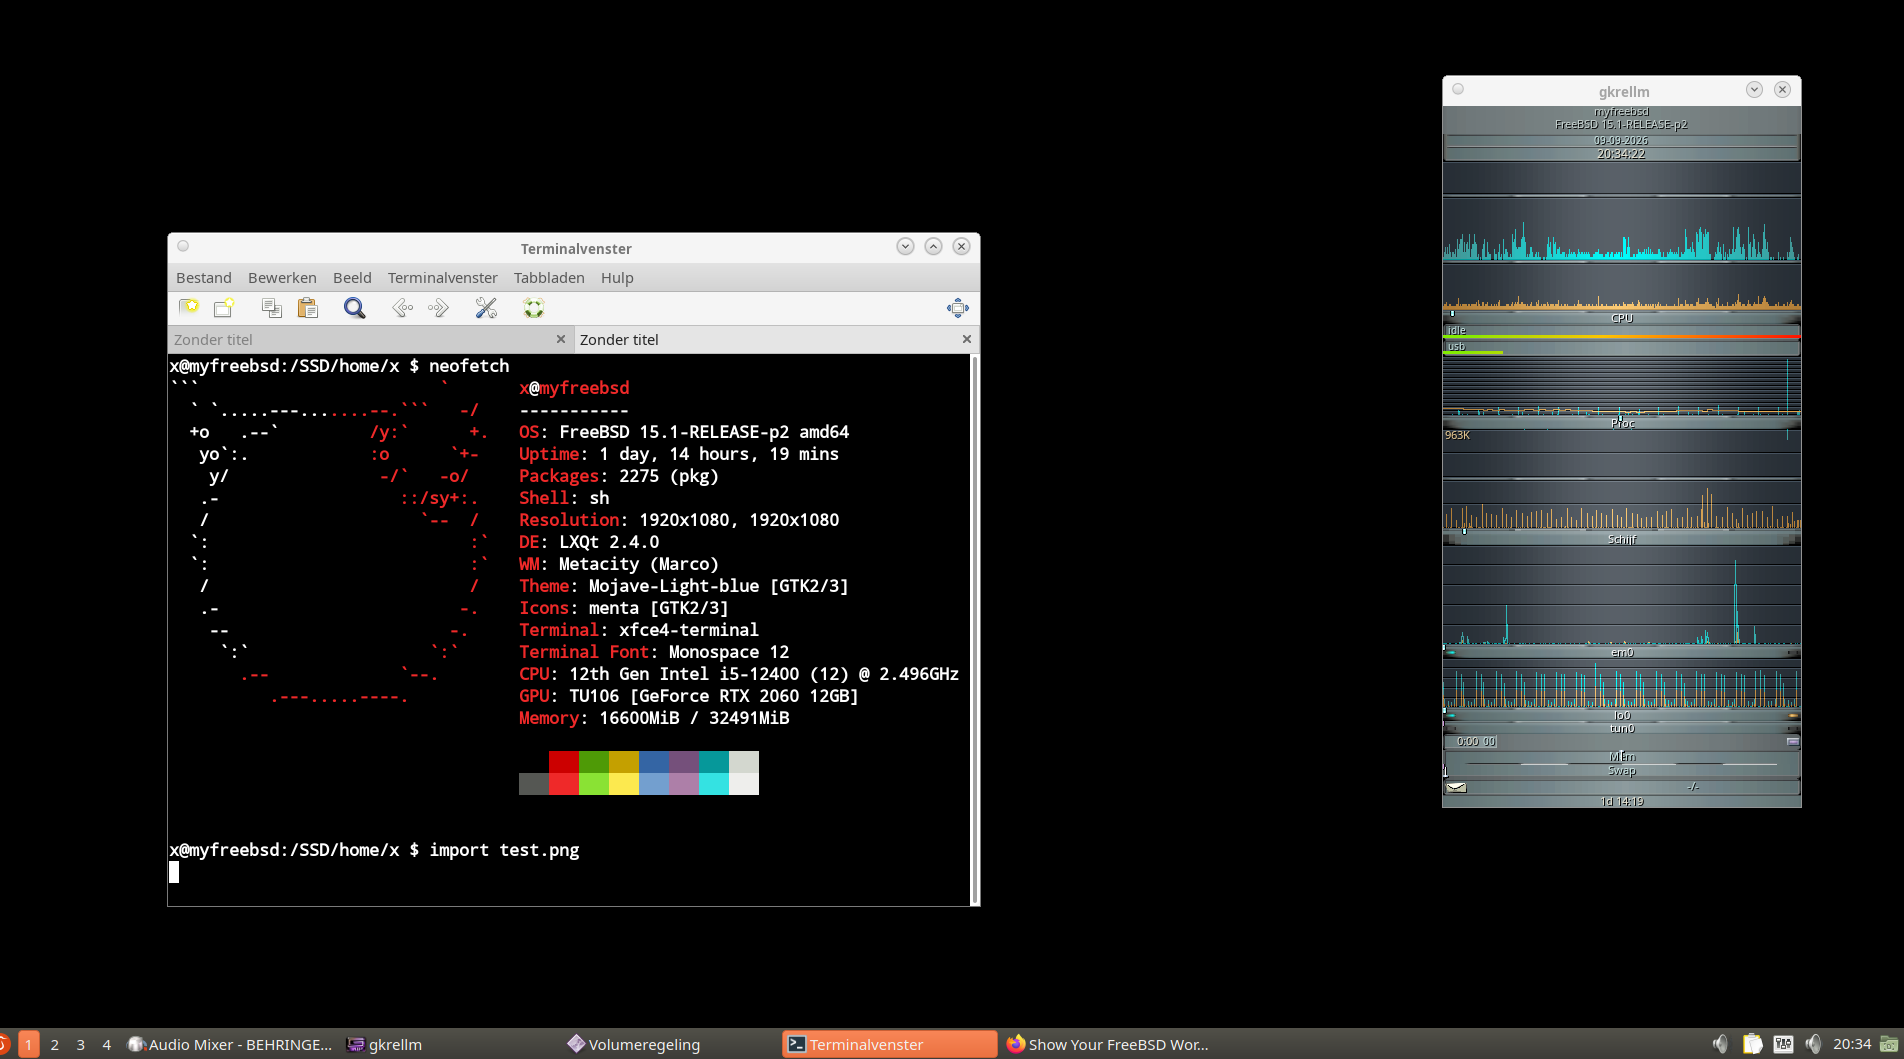Screen dimensions: 1904x1059
Task: Close the second Zonder titel tab
Action: click(x=967, y=339)
